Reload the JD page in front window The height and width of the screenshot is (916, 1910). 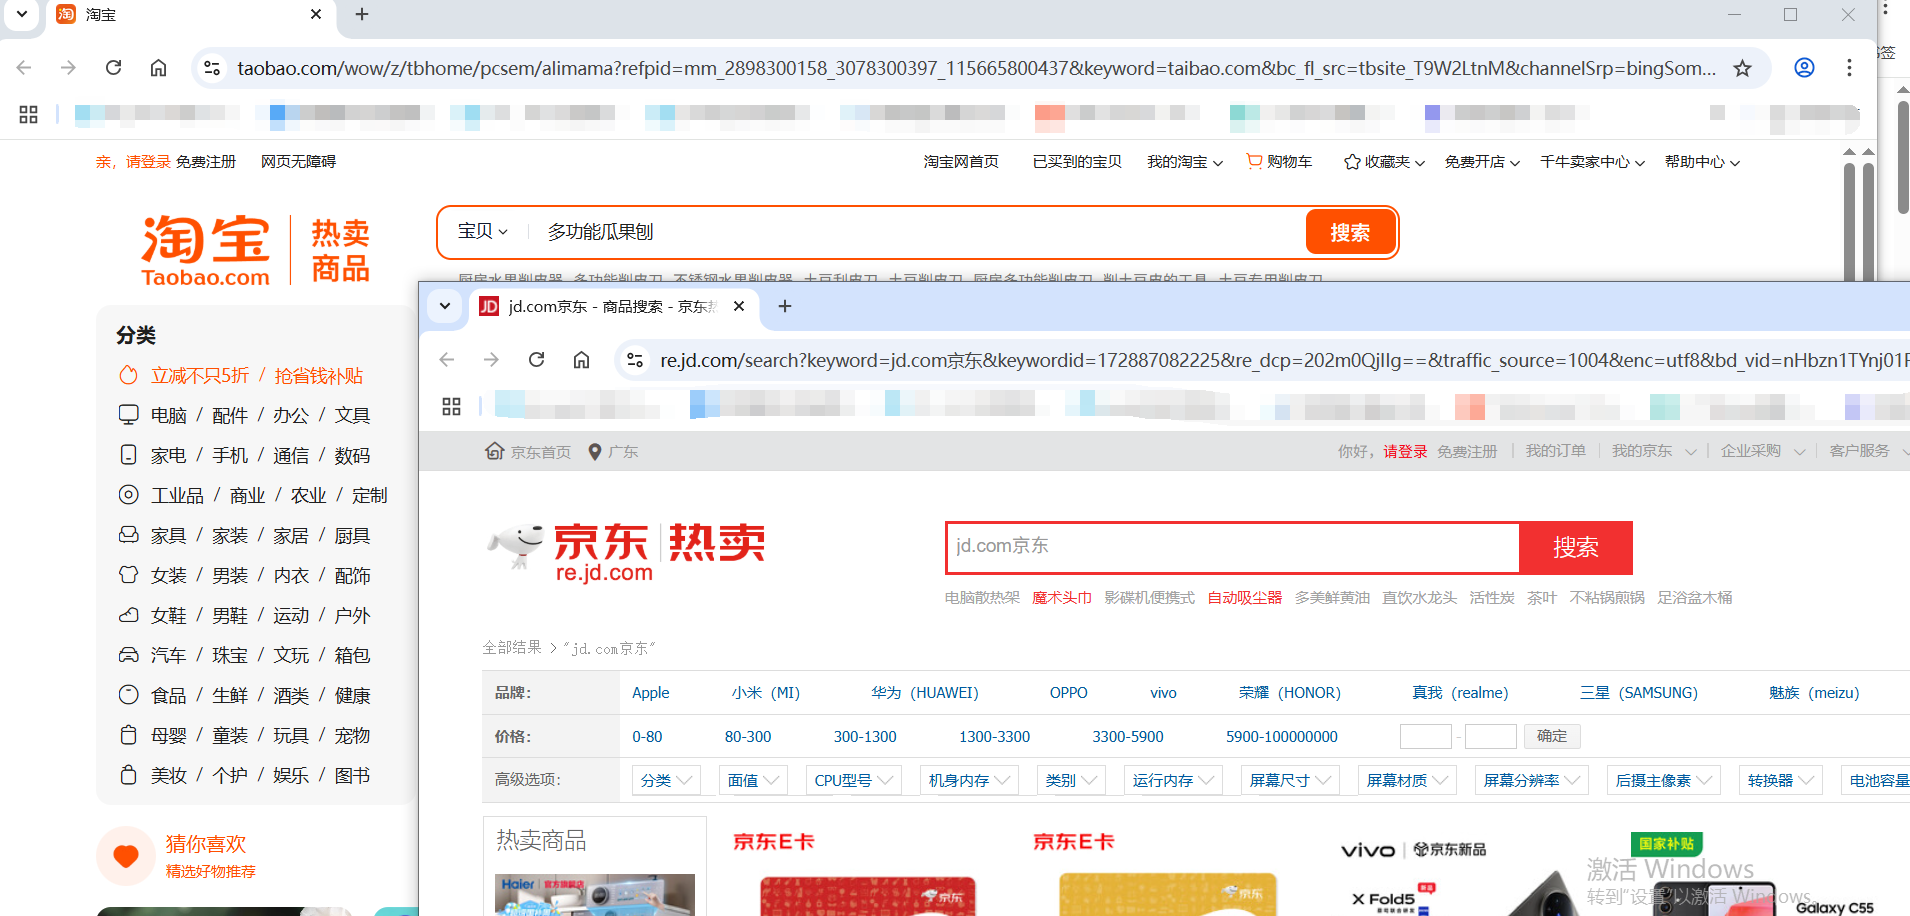pos(536,359)
